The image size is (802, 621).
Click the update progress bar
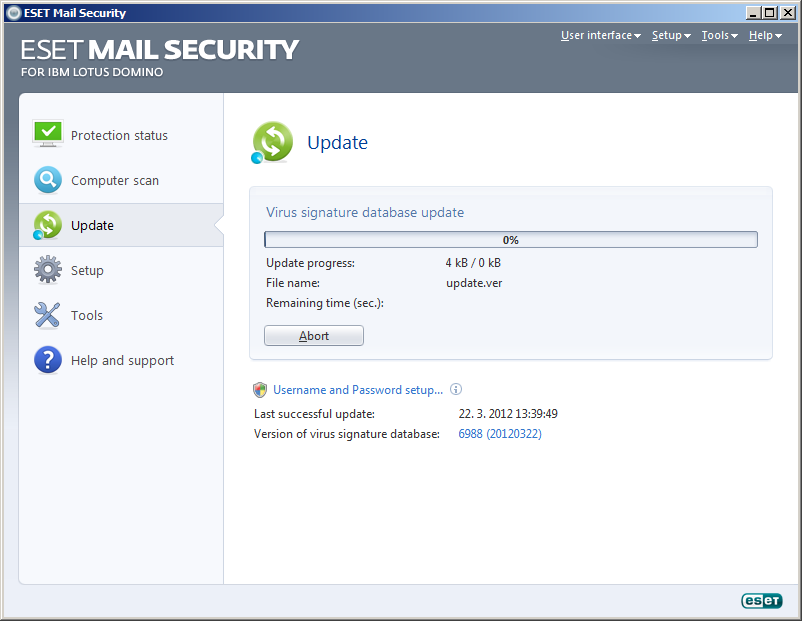click(510, 239)
